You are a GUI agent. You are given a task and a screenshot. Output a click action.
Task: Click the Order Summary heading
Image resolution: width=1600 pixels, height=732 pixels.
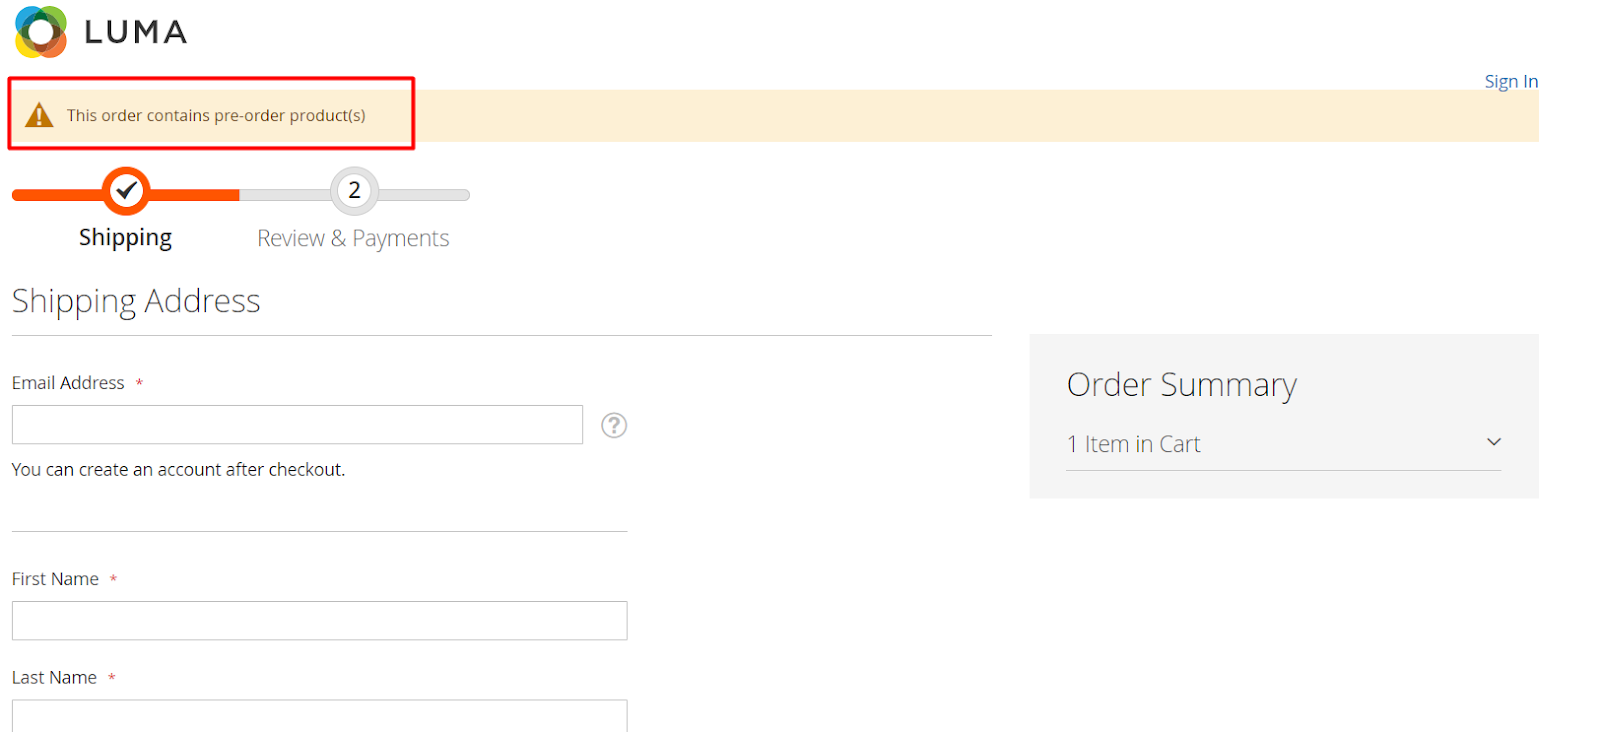coord(1181,385)
